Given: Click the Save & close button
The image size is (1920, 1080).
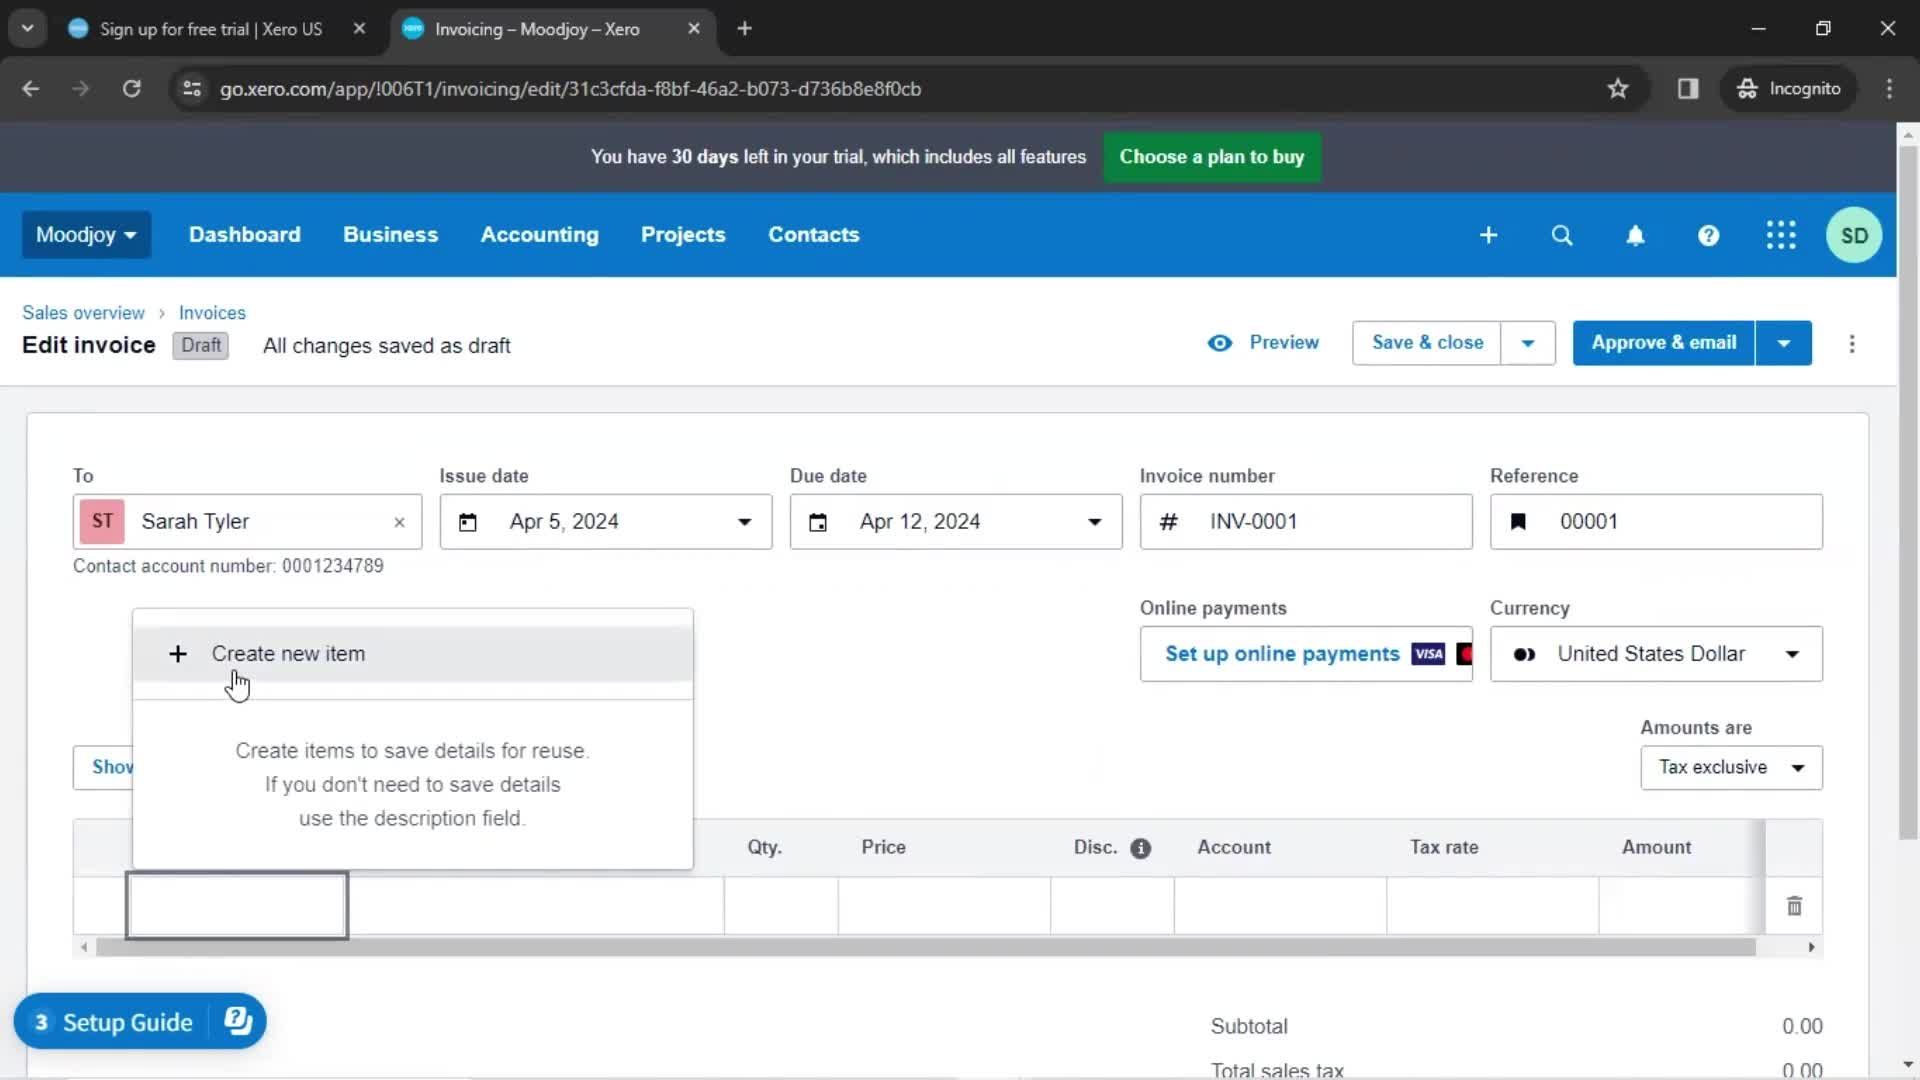Looking at the screenshot, I should (1427, 343).
